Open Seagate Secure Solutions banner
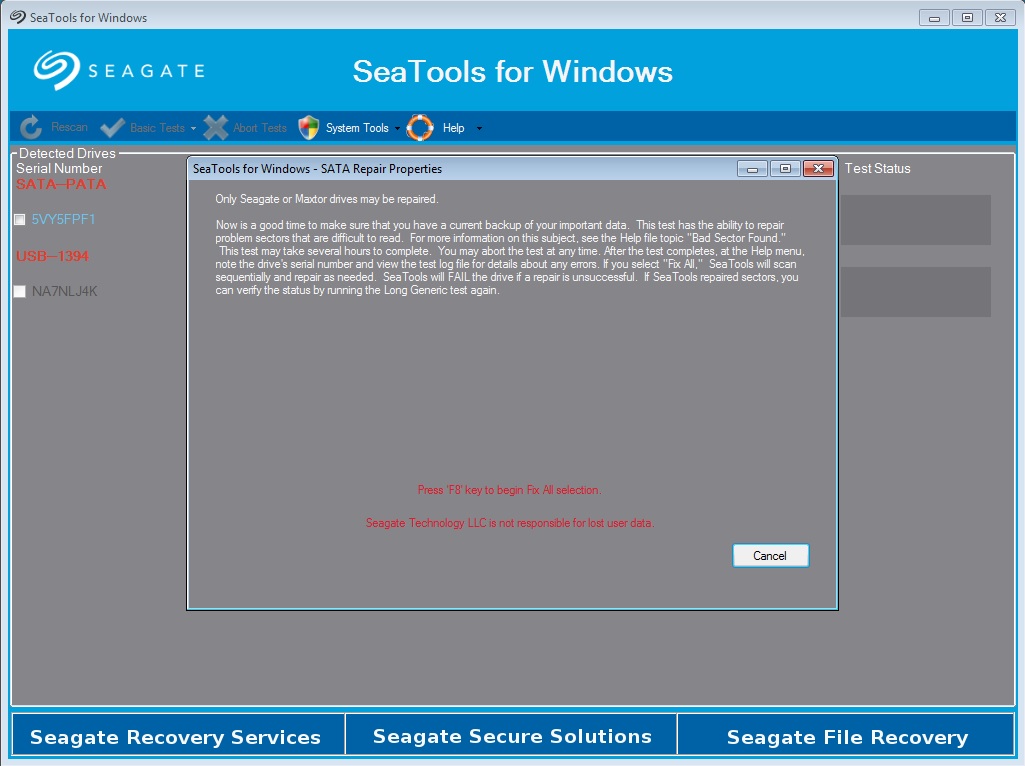Image resolution: width=1025 pixels, height=766 pixels. (x=511, y=735)
